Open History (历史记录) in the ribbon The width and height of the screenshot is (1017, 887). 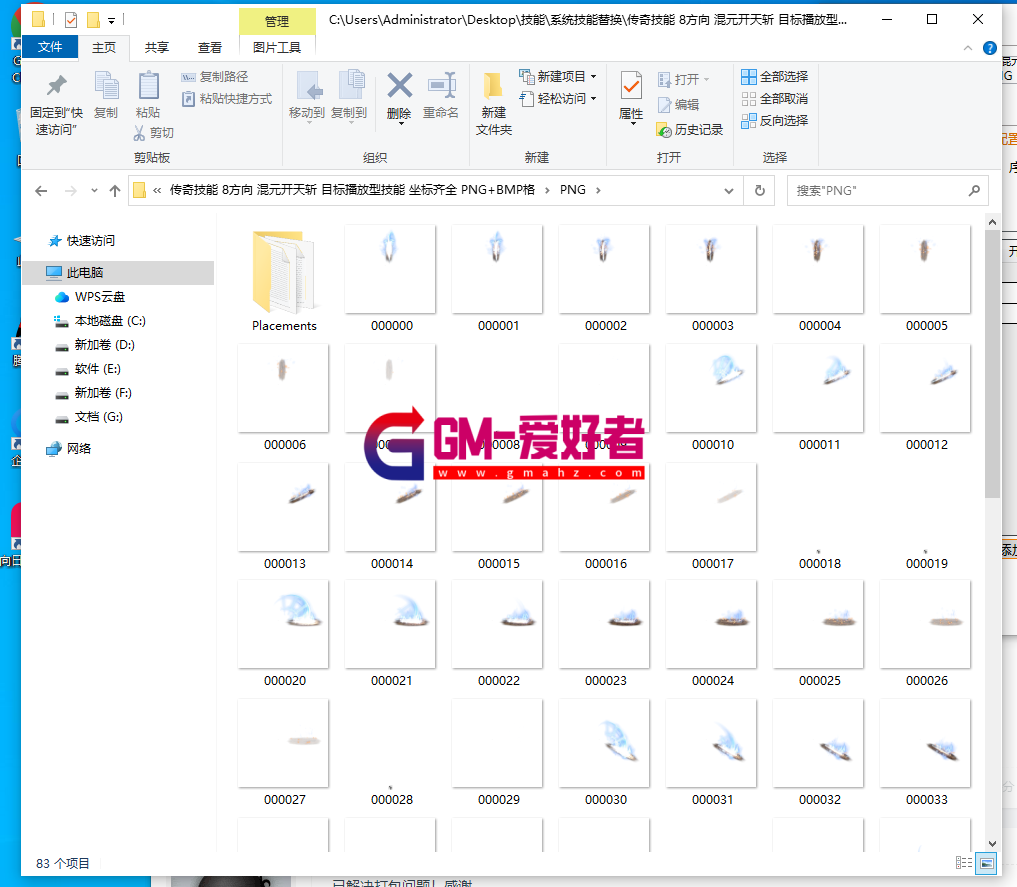tap(690, 130)
